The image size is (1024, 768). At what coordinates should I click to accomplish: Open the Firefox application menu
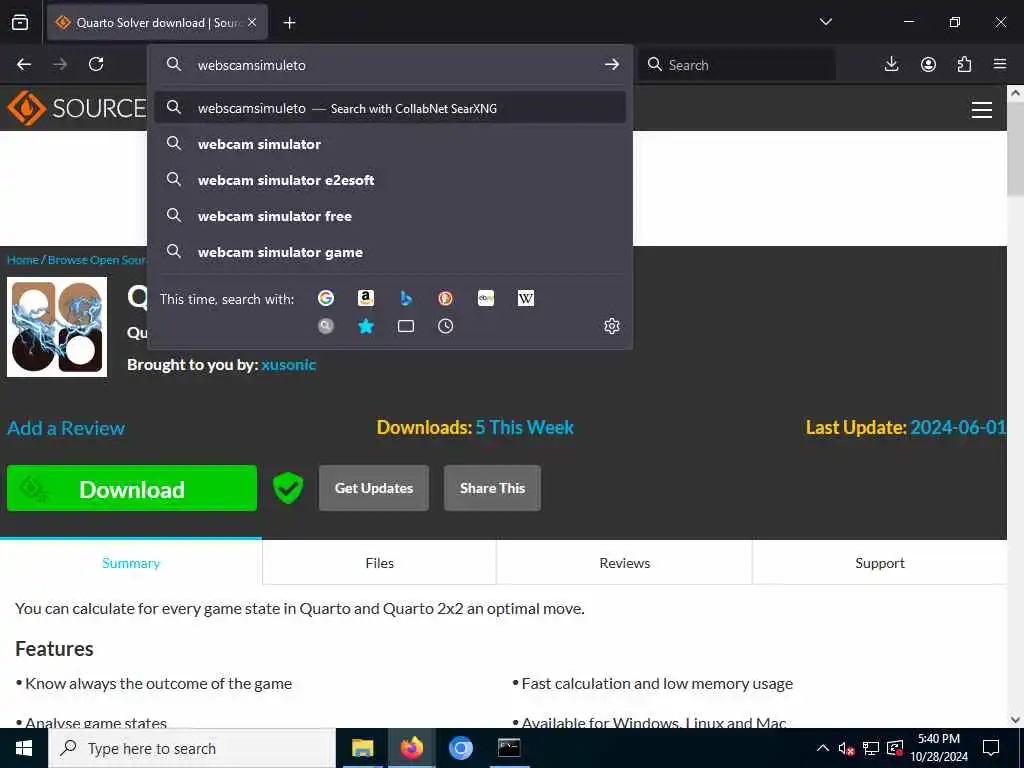[1000, 64]
